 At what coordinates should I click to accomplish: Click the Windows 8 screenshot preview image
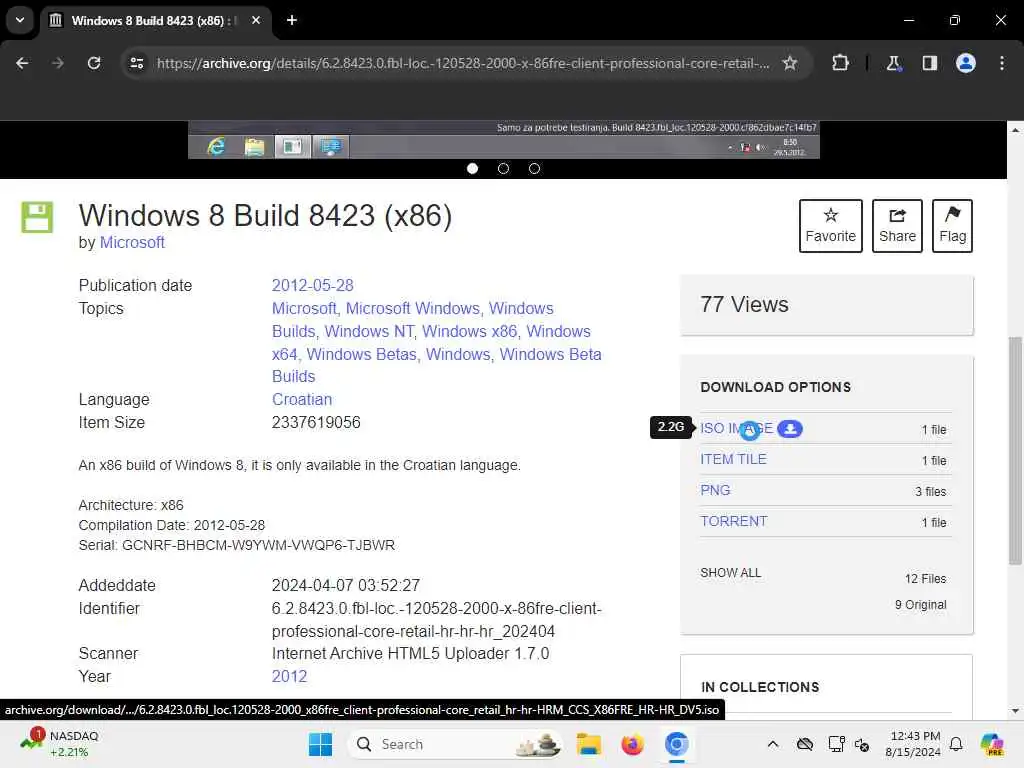(504, 140)
